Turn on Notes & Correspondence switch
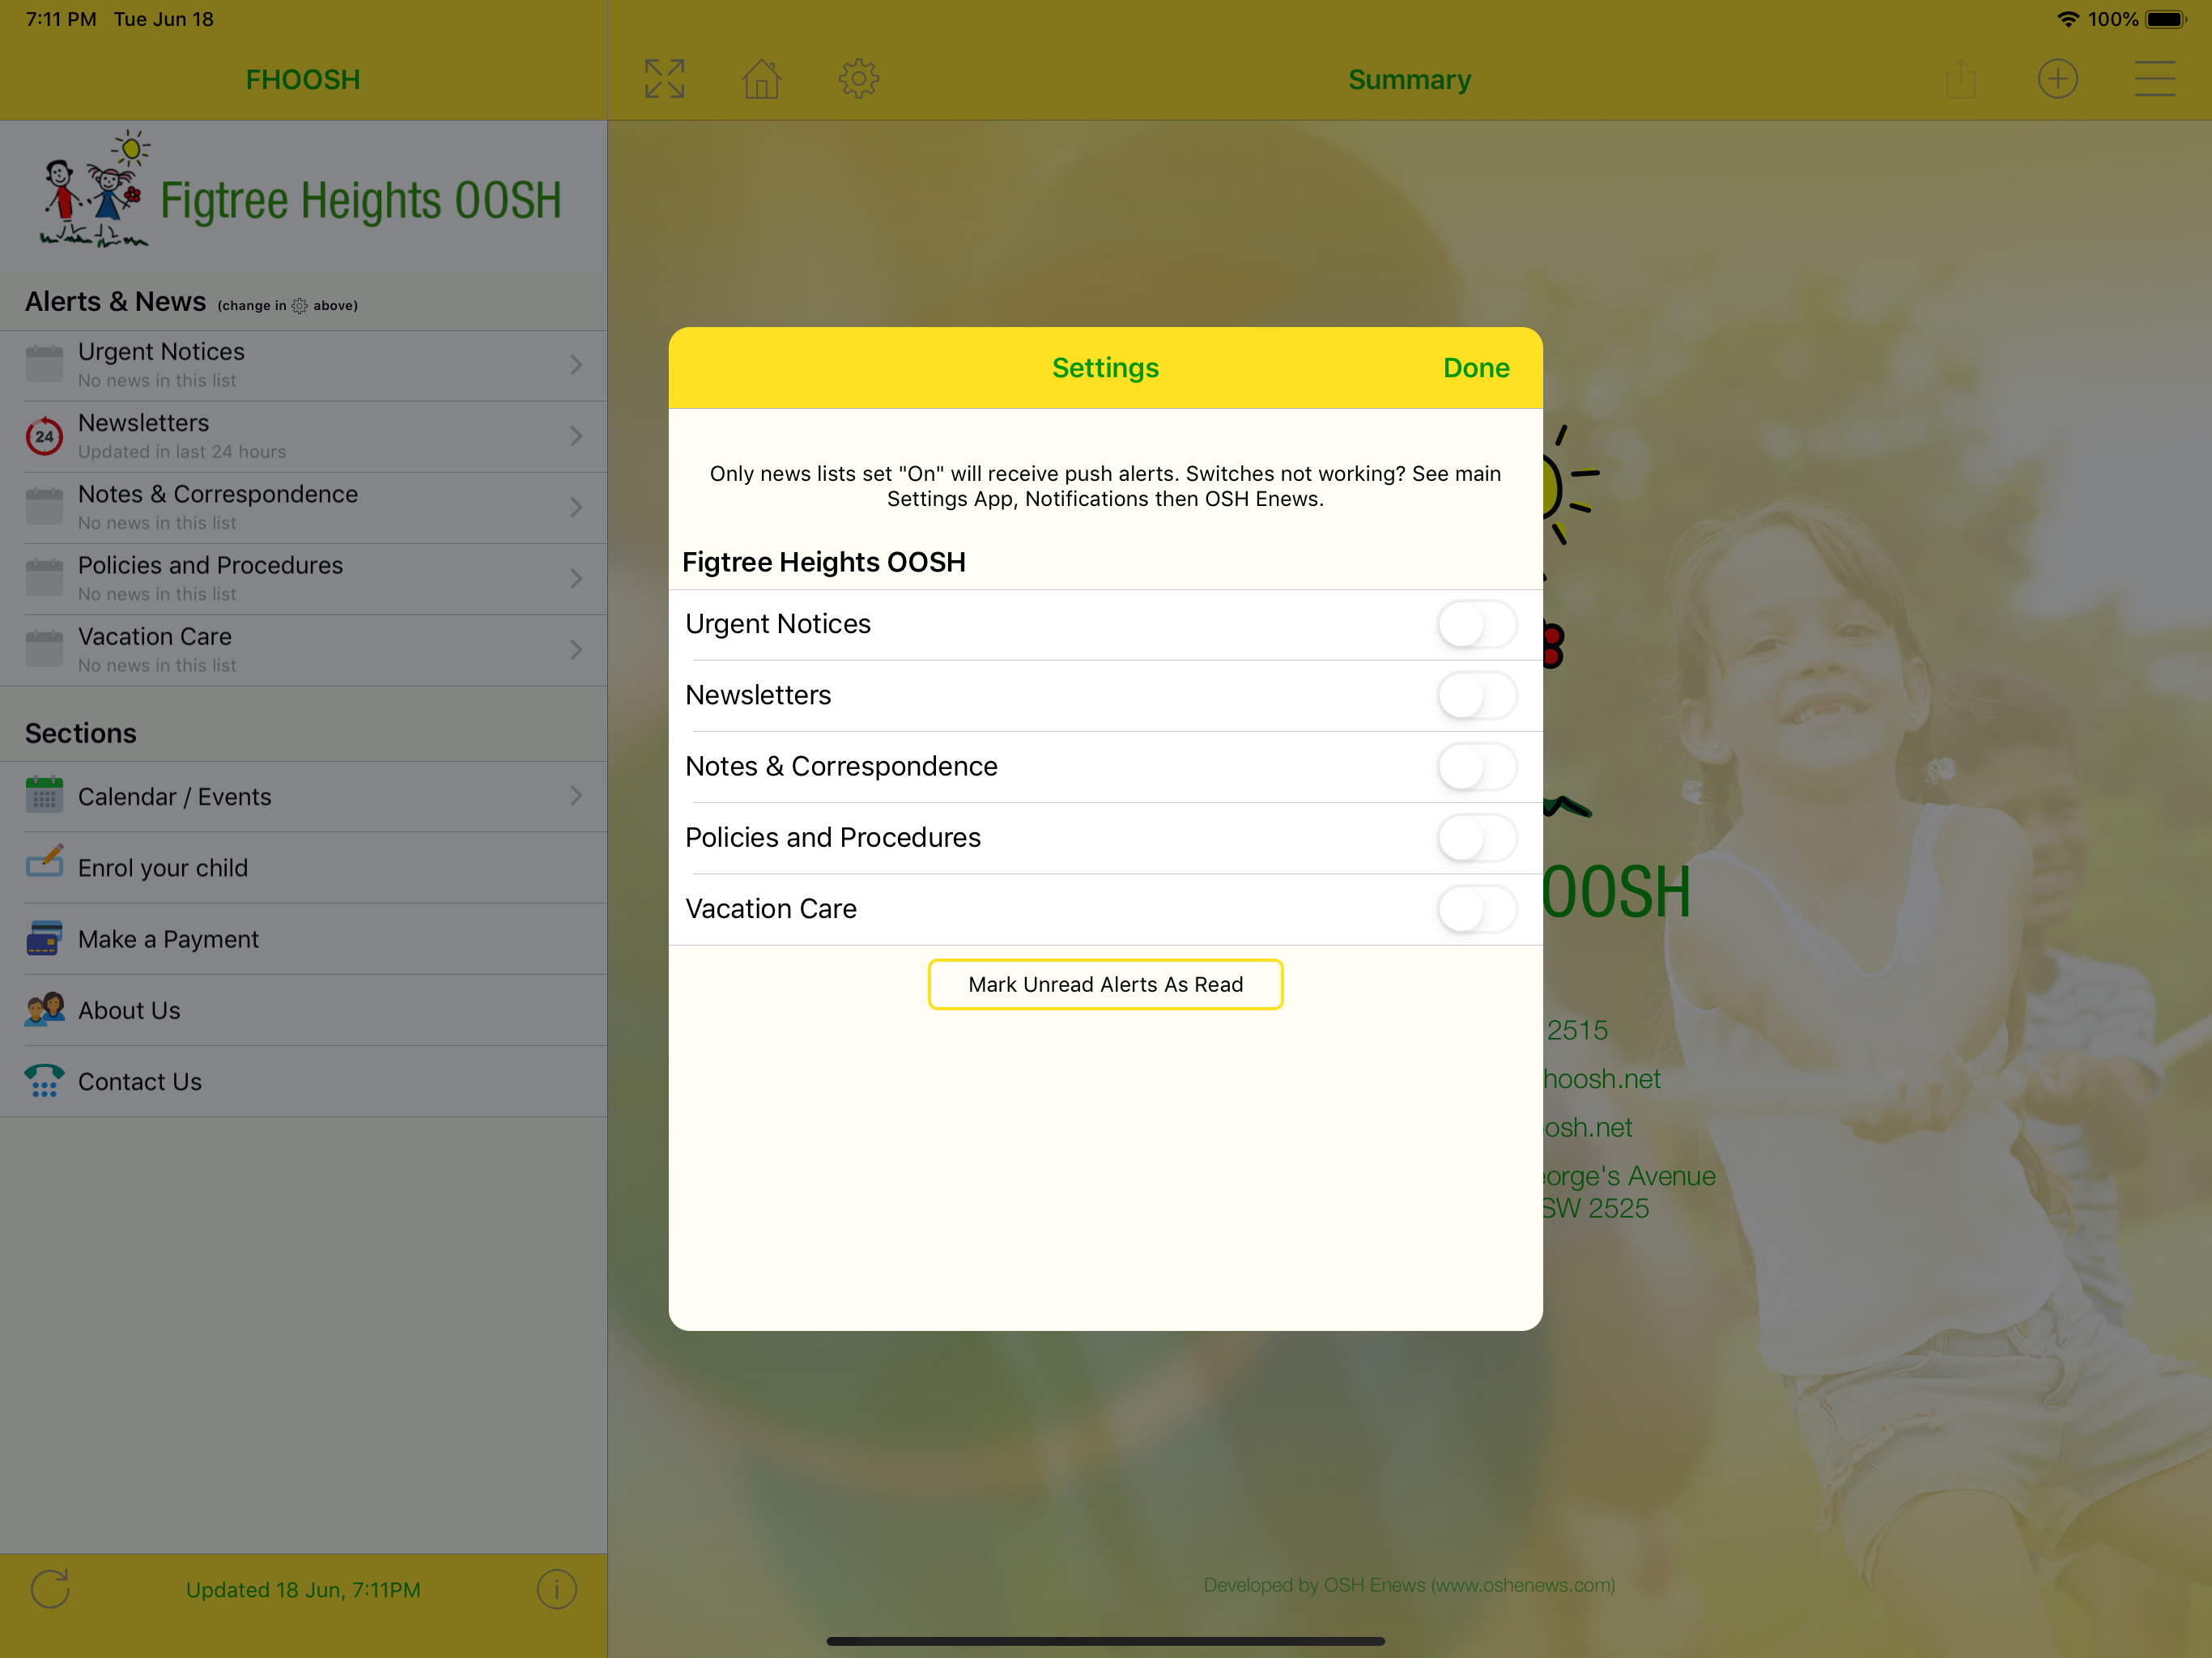This screenshot has height=1658, width=2212. (x=1476, y=766)
